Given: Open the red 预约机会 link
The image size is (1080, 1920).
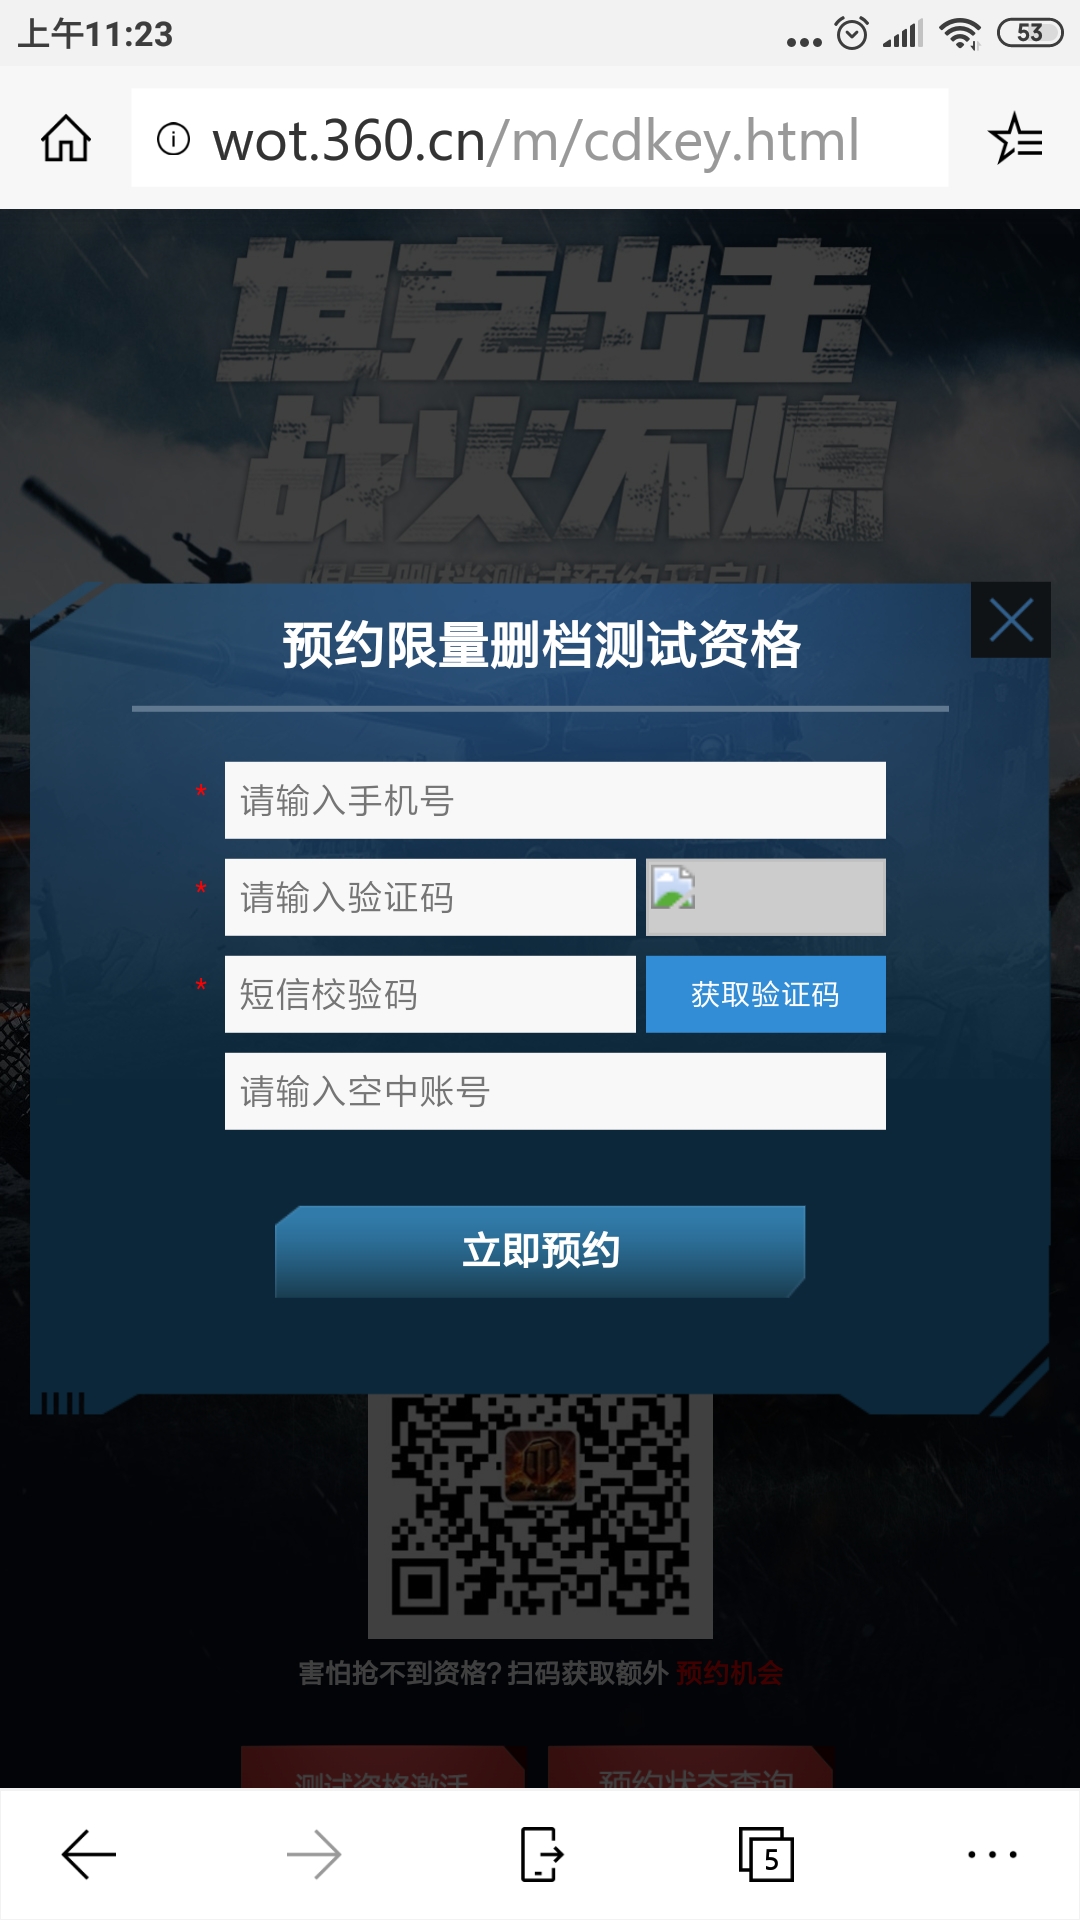Looking at the screenshot, I should (729, 1673).
